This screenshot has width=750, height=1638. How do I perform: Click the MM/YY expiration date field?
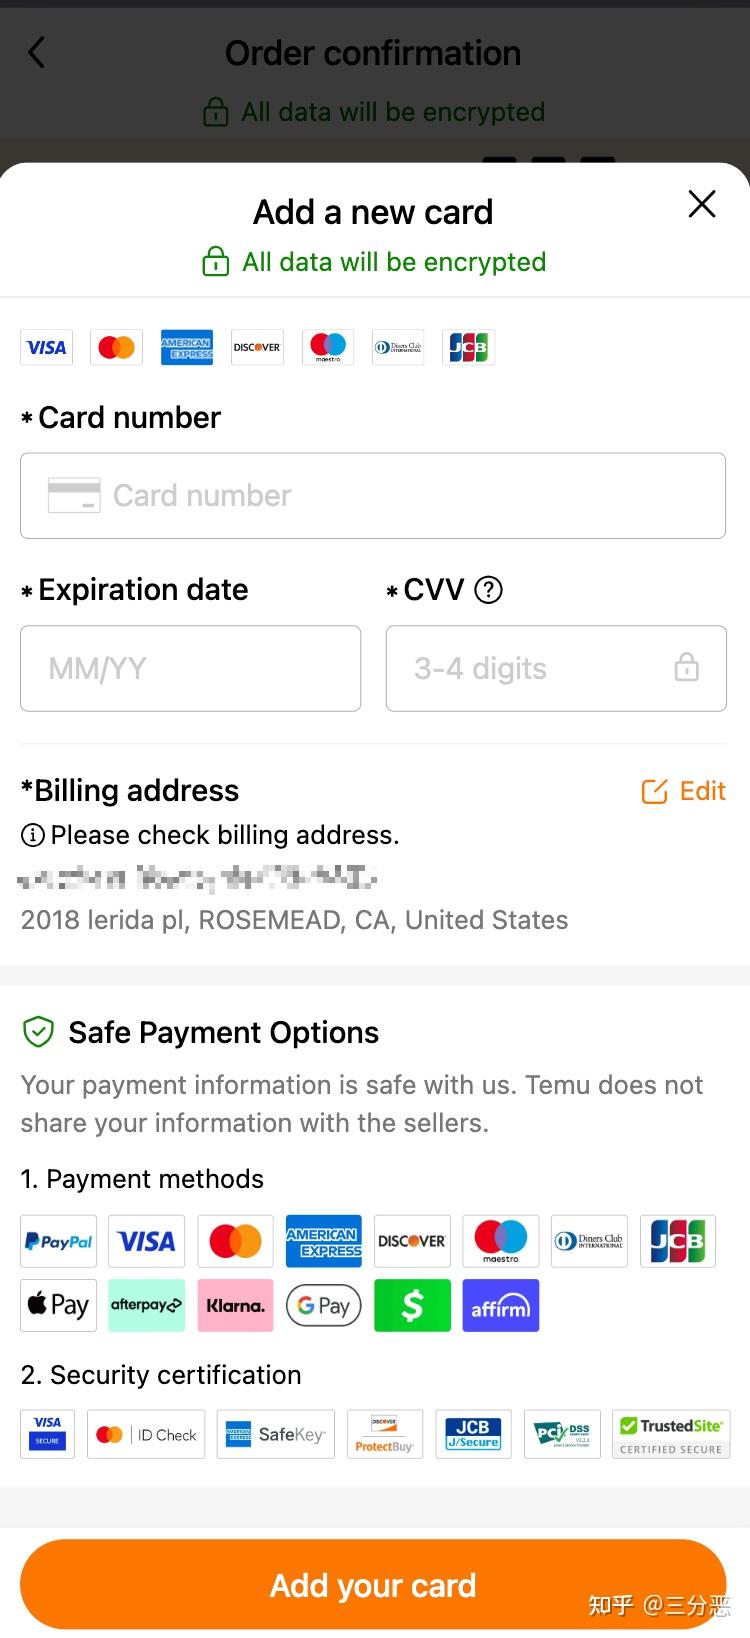tap(190, 668)
